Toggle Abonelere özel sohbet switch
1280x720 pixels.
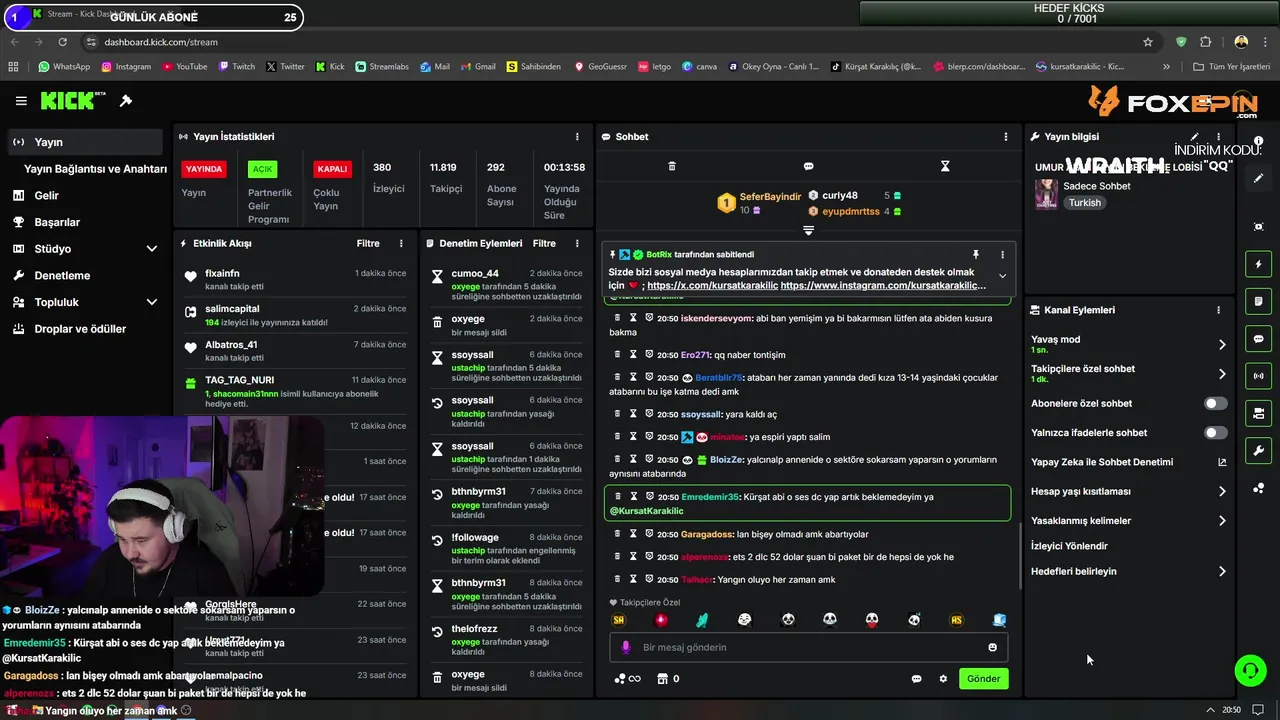(1215, 404)
